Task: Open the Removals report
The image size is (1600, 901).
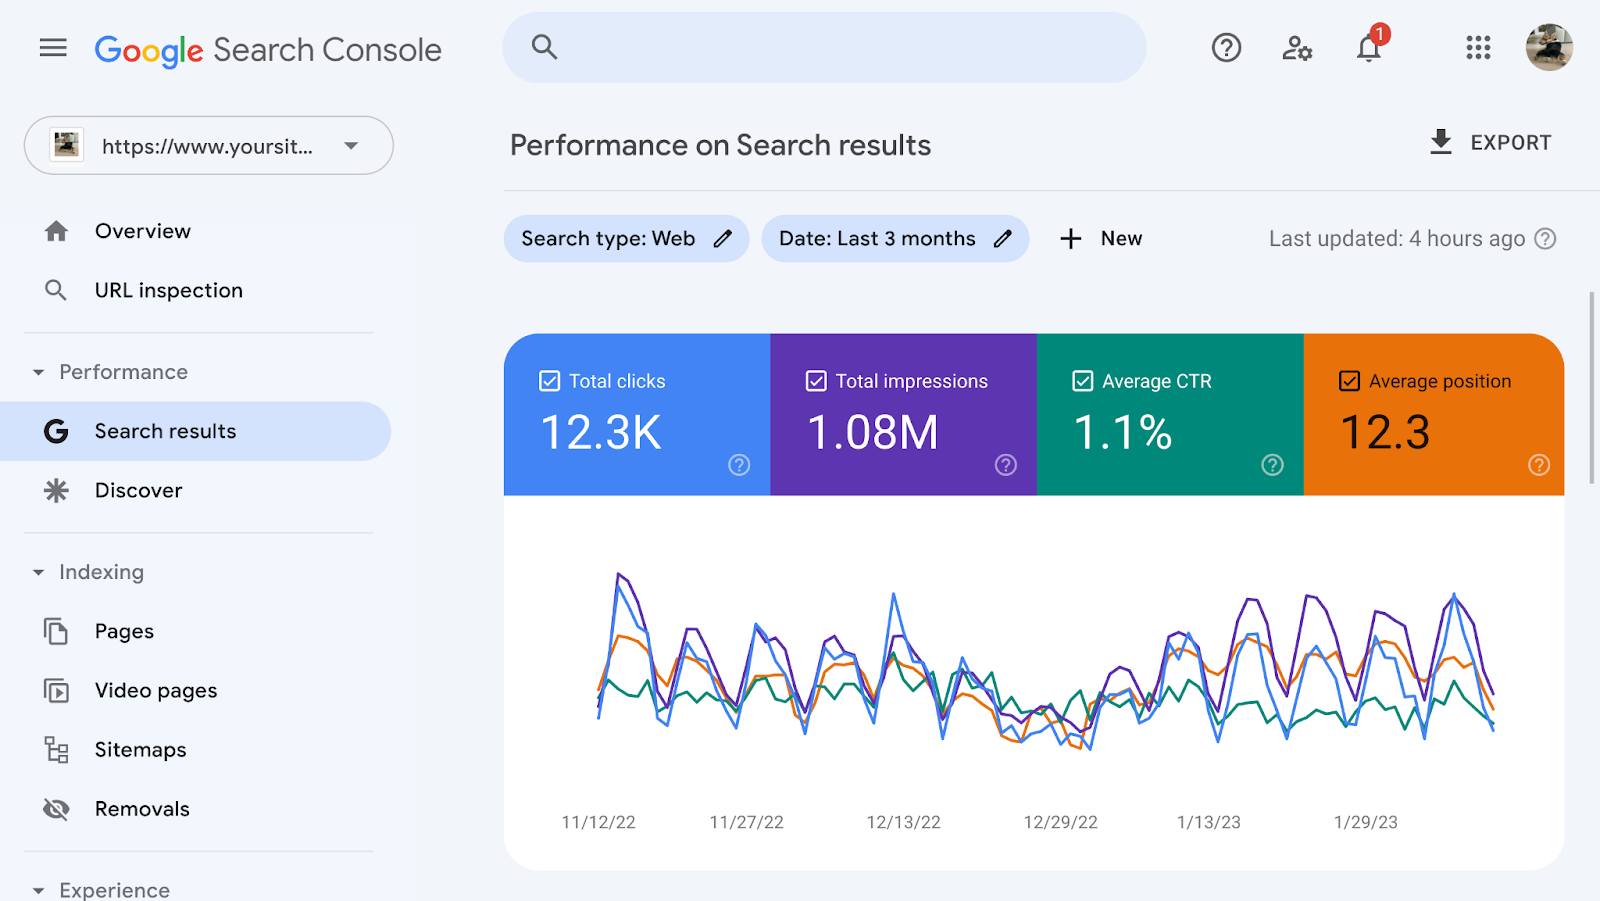Action: coord(142,808)
